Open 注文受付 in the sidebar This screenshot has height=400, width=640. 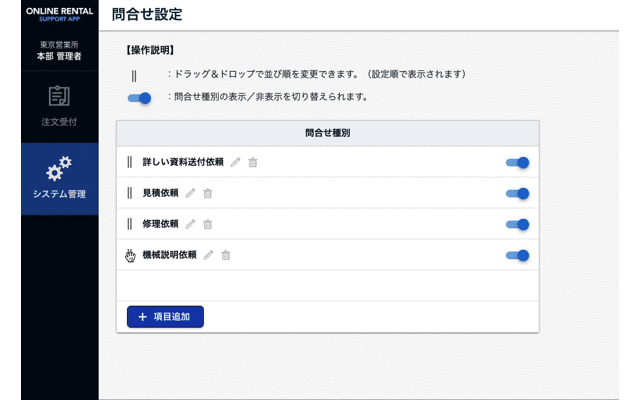click(x=59, y=106)
